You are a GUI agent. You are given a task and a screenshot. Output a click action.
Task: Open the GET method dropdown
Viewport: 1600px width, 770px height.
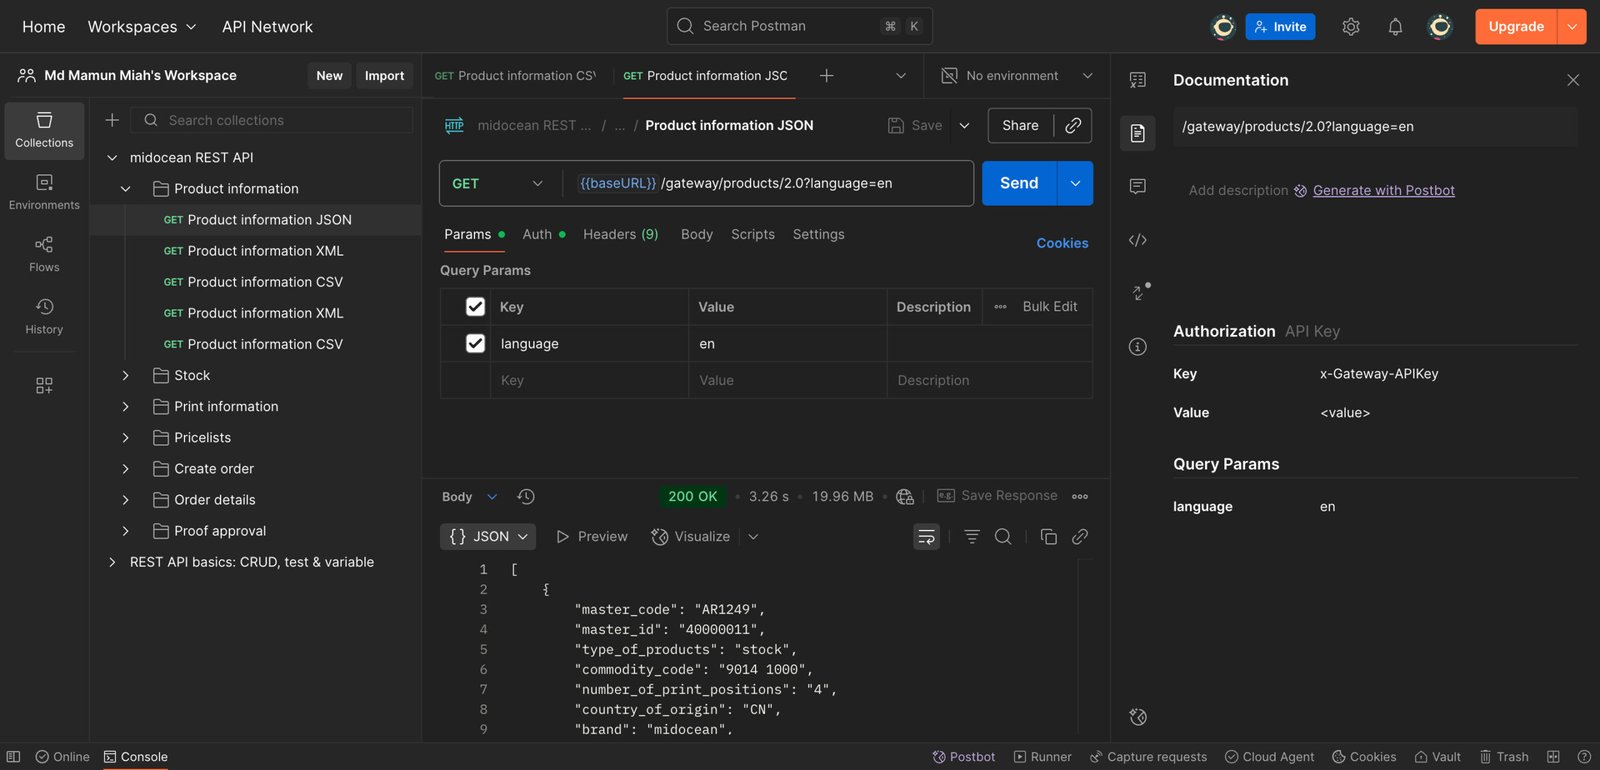click(497, 184)
